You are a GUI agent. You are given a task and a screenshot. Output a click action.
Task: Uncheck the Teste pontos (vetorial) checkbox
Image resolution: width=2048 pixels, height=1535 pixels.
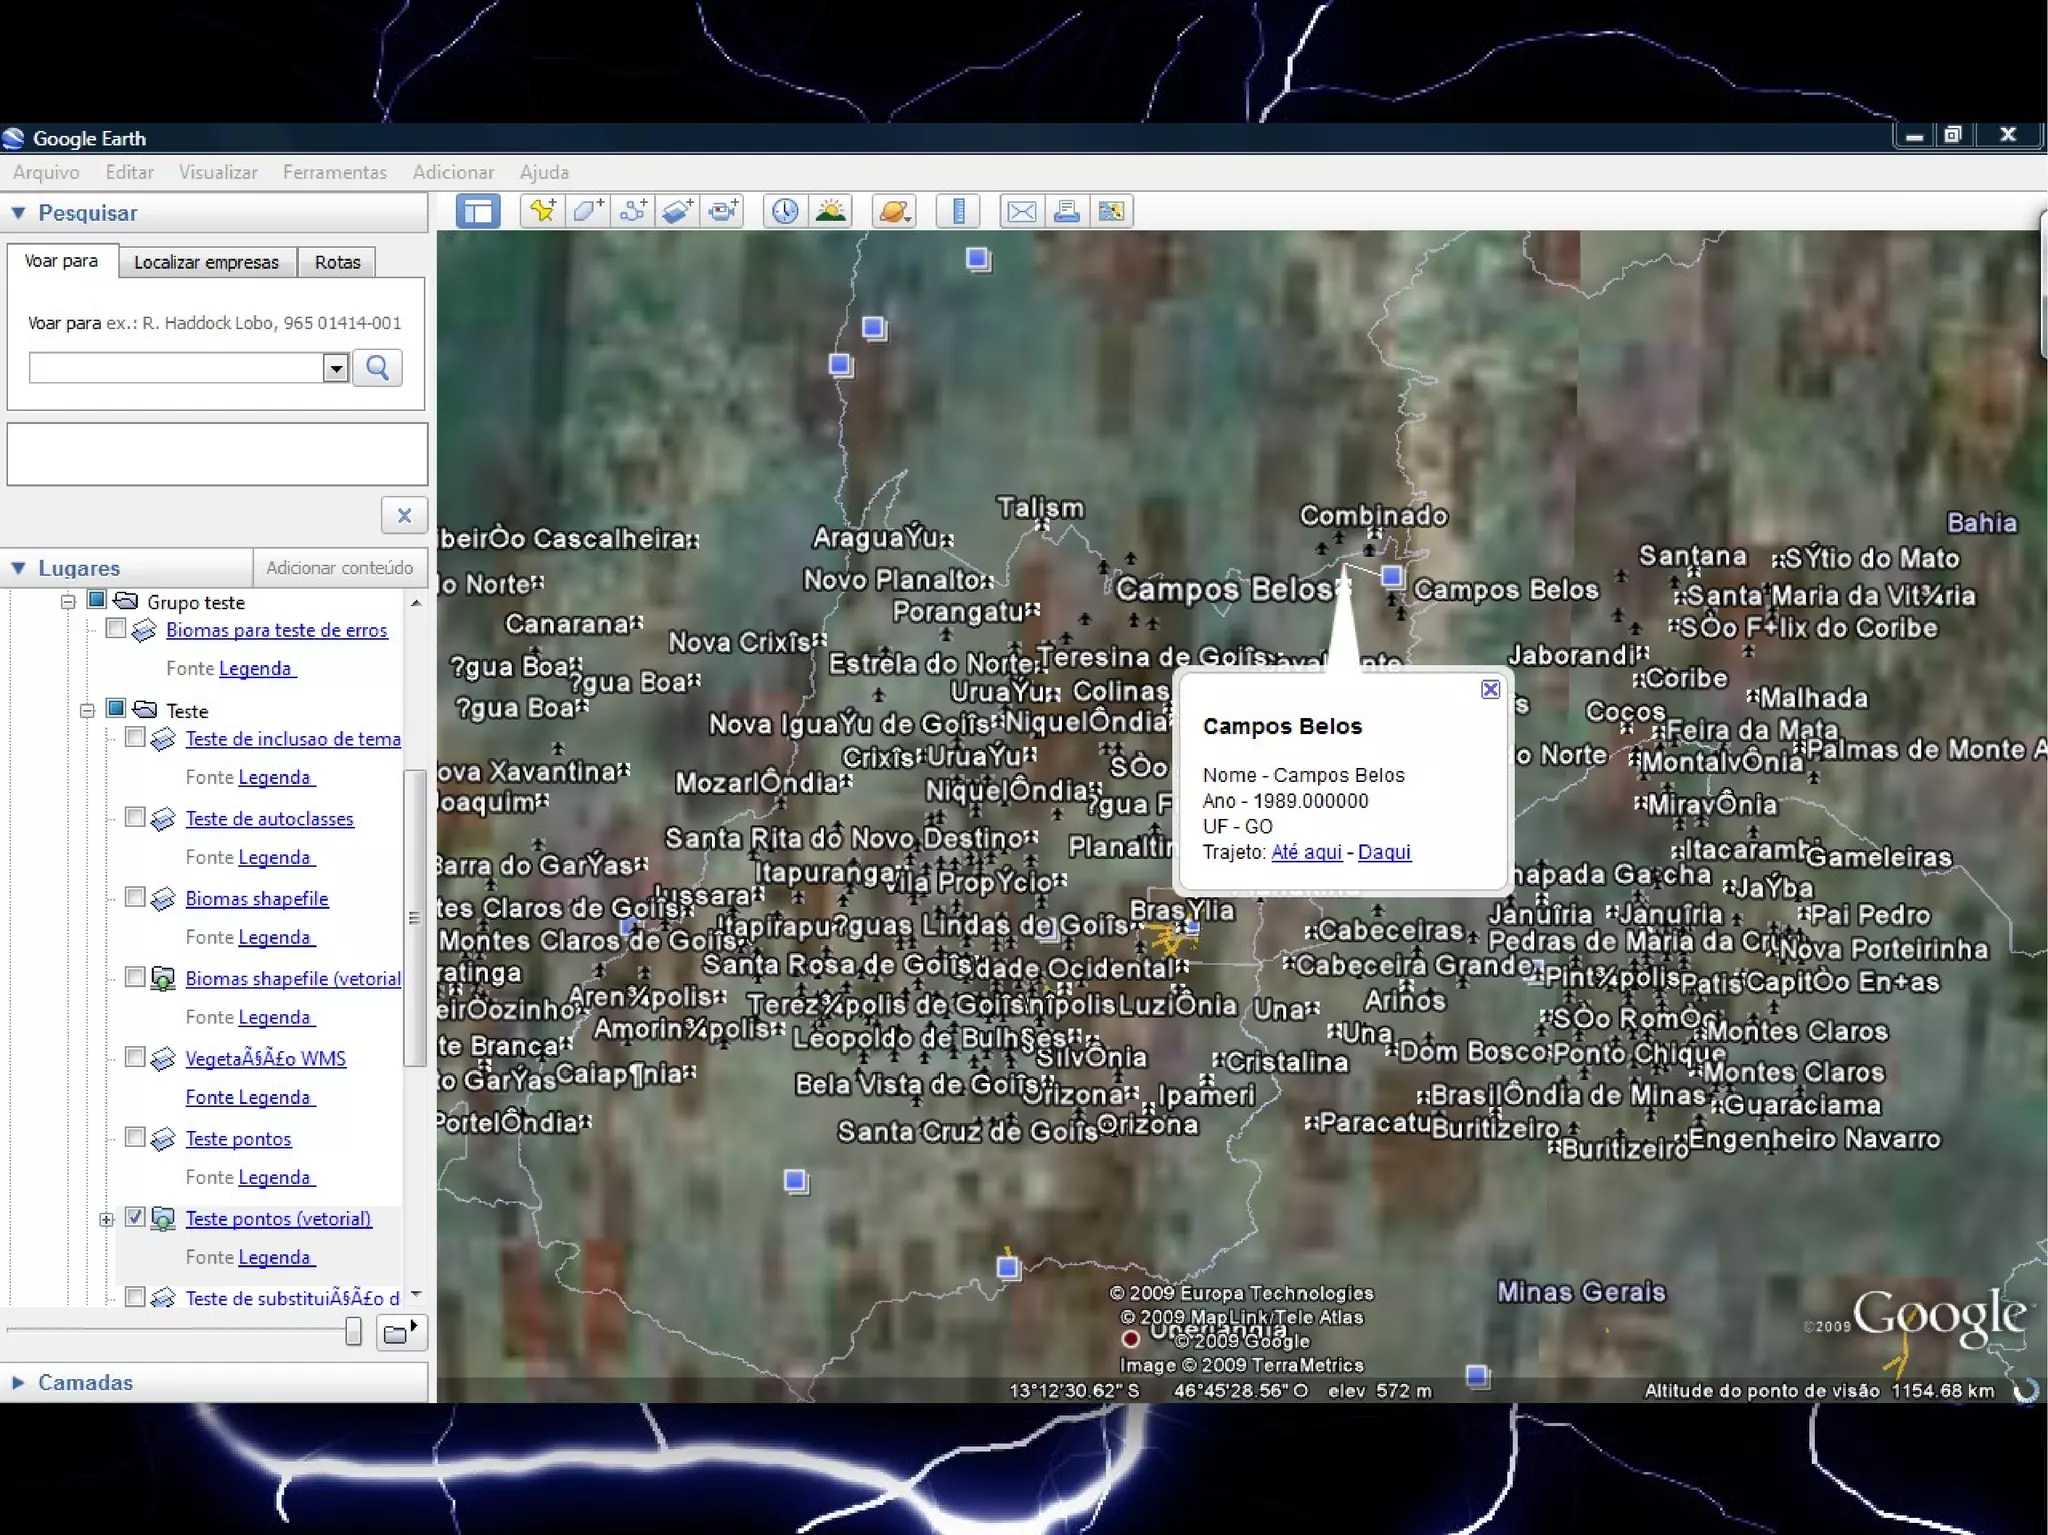tap(135, 1217)
